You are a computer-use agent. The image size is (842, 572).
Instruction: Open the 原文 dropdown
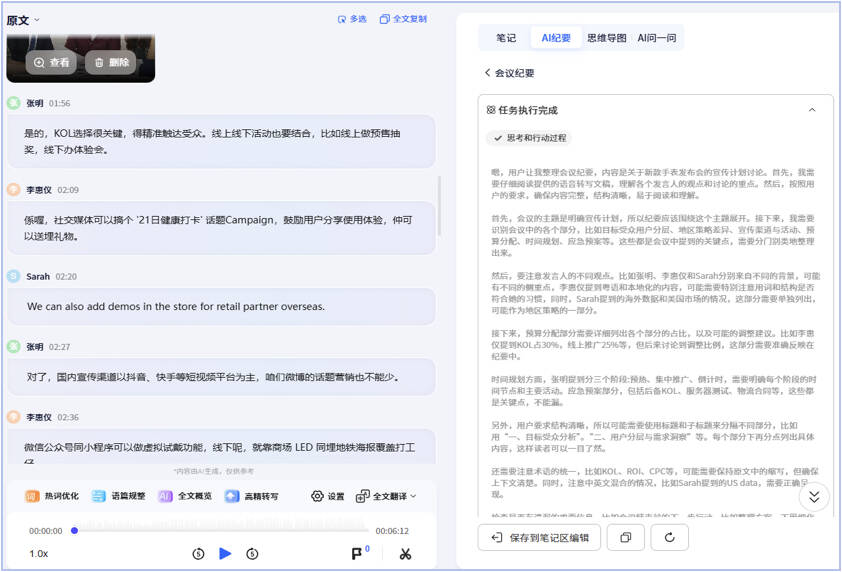[x=24, y=20]
